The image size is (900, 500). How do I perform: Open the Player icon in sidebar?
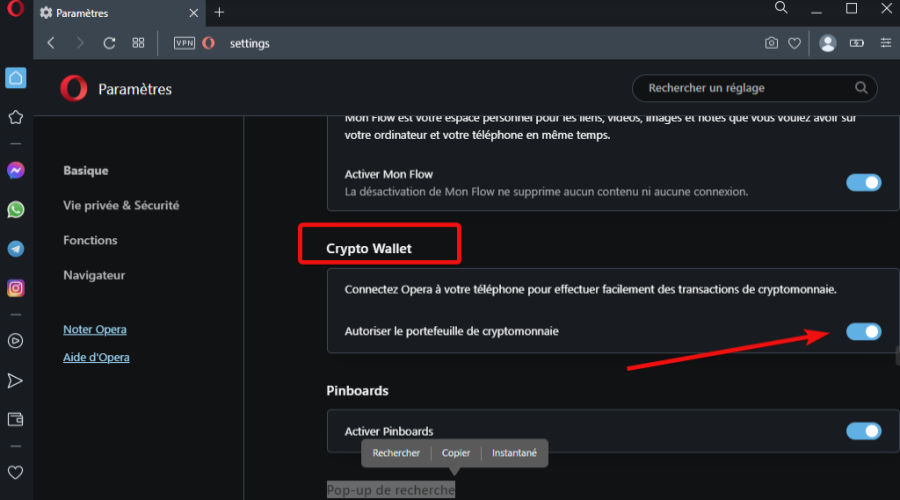[15, 341]
